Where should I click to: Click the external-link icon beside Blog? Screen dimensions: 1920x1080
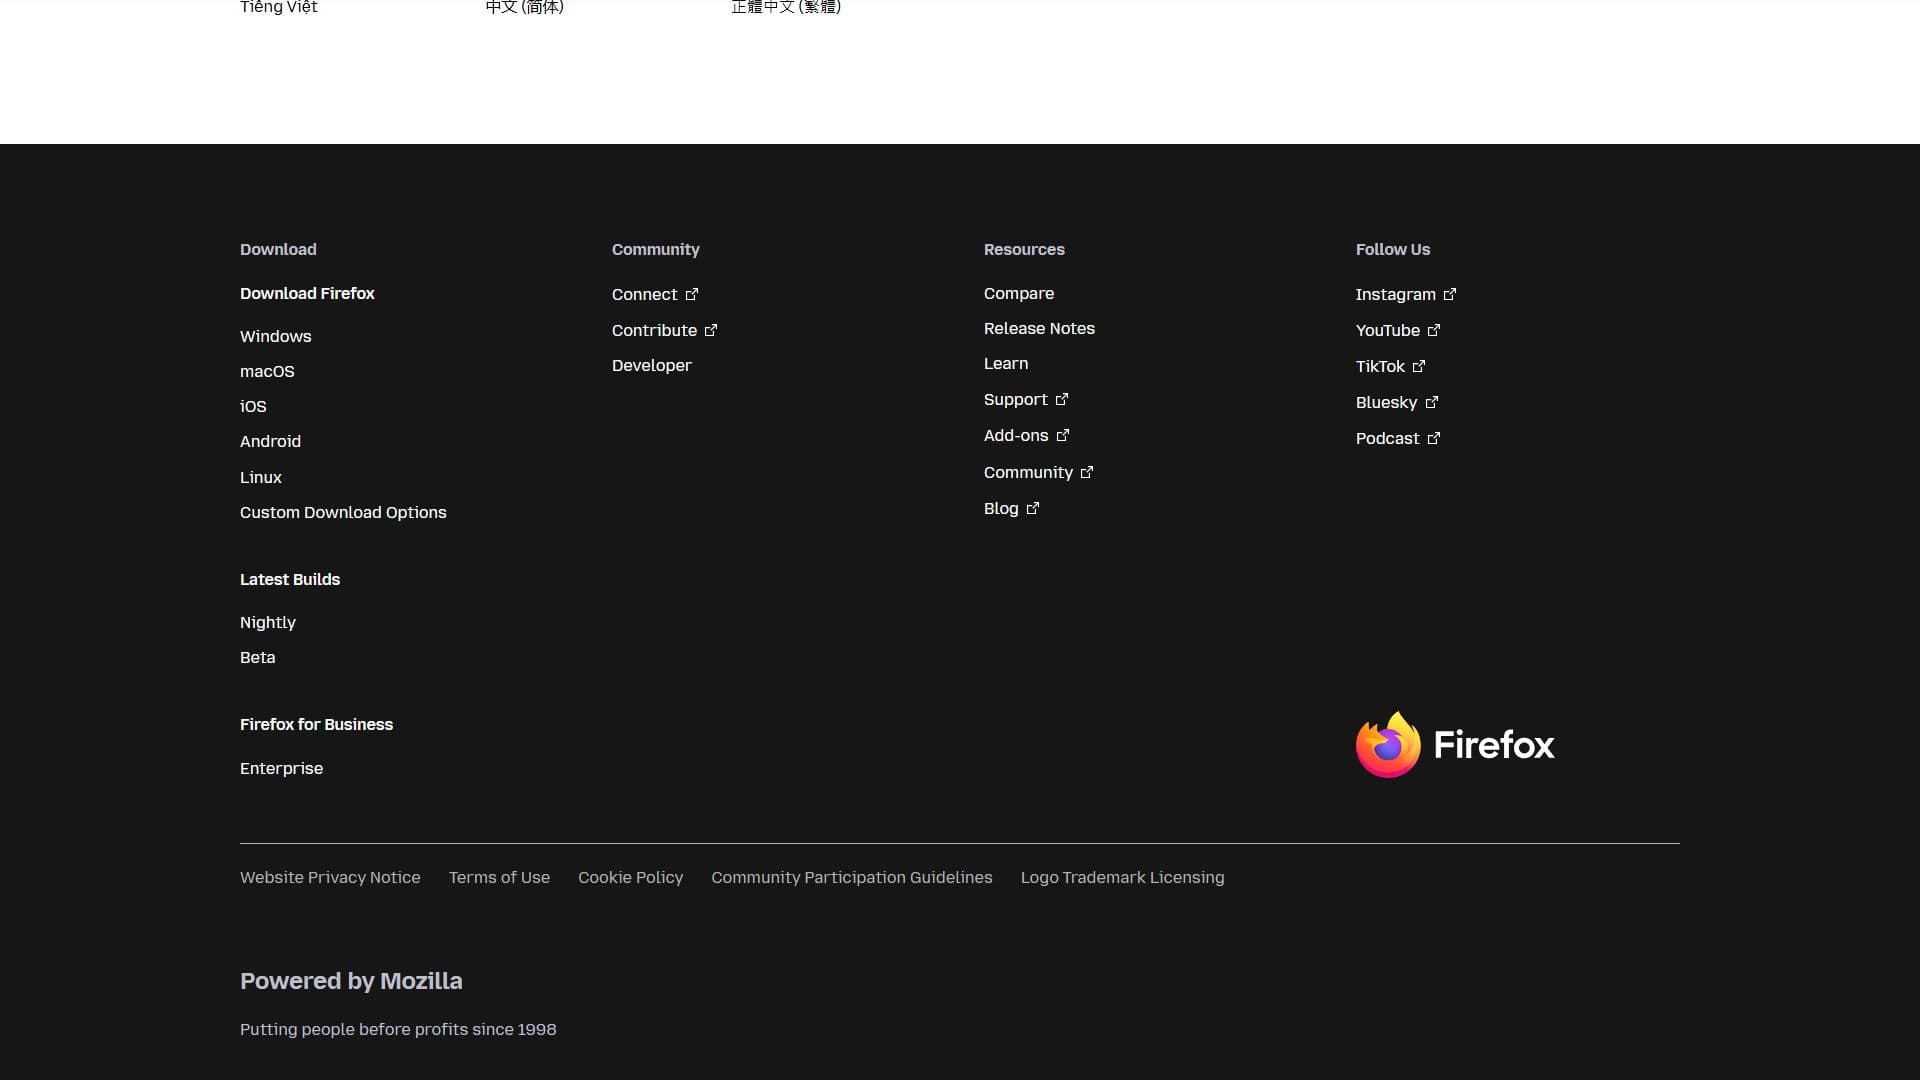pyautogui.click(x=1033, y=508)
